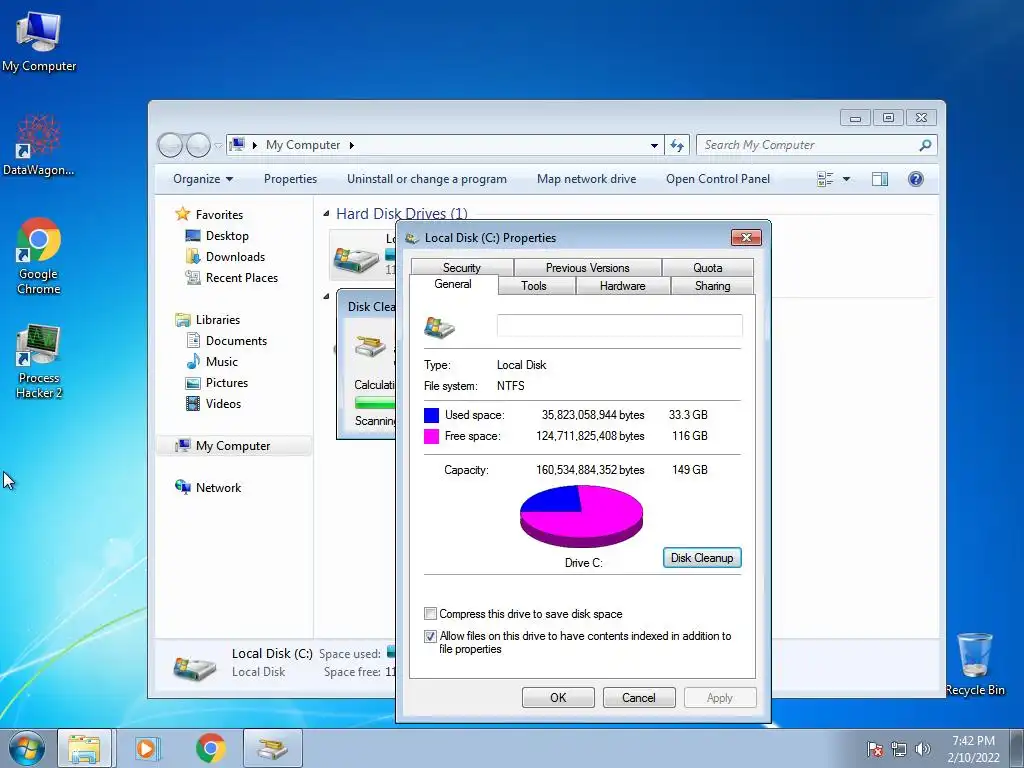
Task: Open the Organize dropdown menu
Action: pyautogui.click(x=202, y=179)
